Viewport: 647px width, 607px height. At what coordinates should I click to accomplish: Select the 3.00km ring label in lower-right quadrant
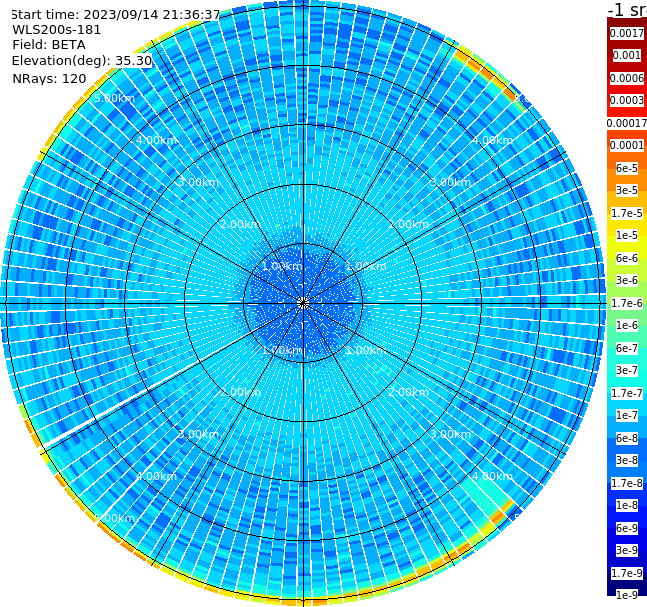450,434
